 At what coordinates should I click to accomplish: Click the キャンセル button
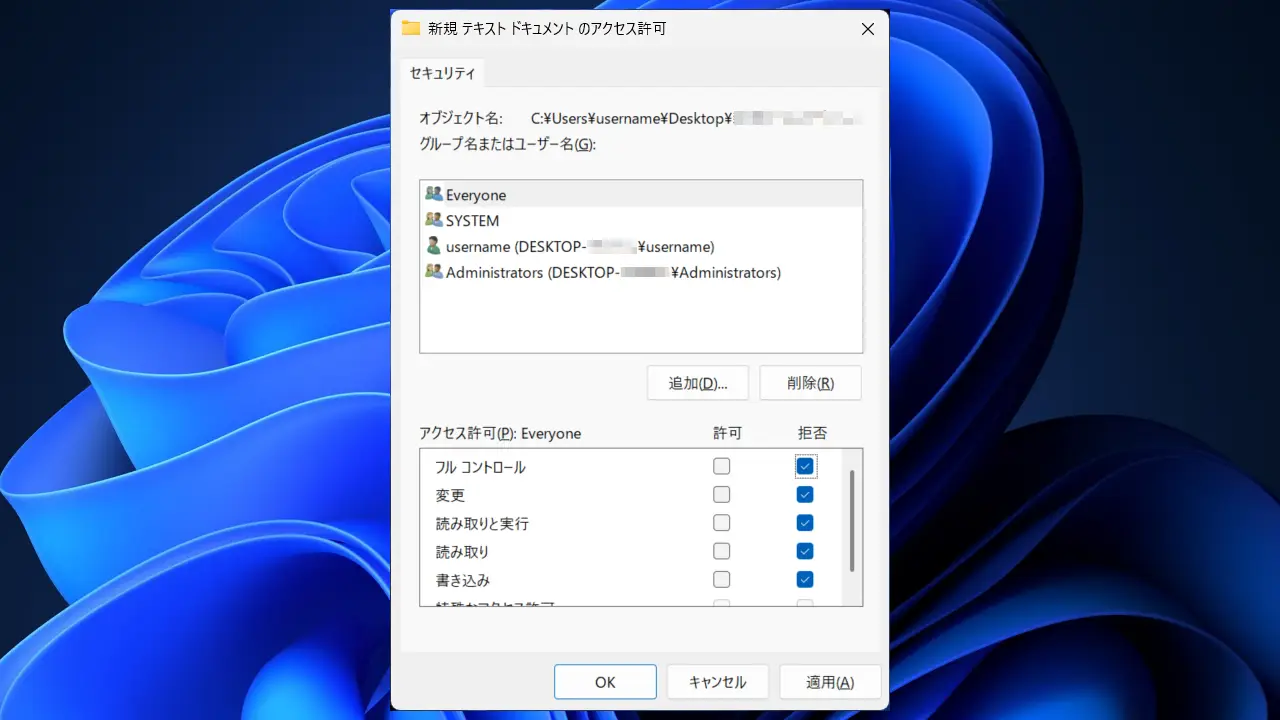(717, 682)
